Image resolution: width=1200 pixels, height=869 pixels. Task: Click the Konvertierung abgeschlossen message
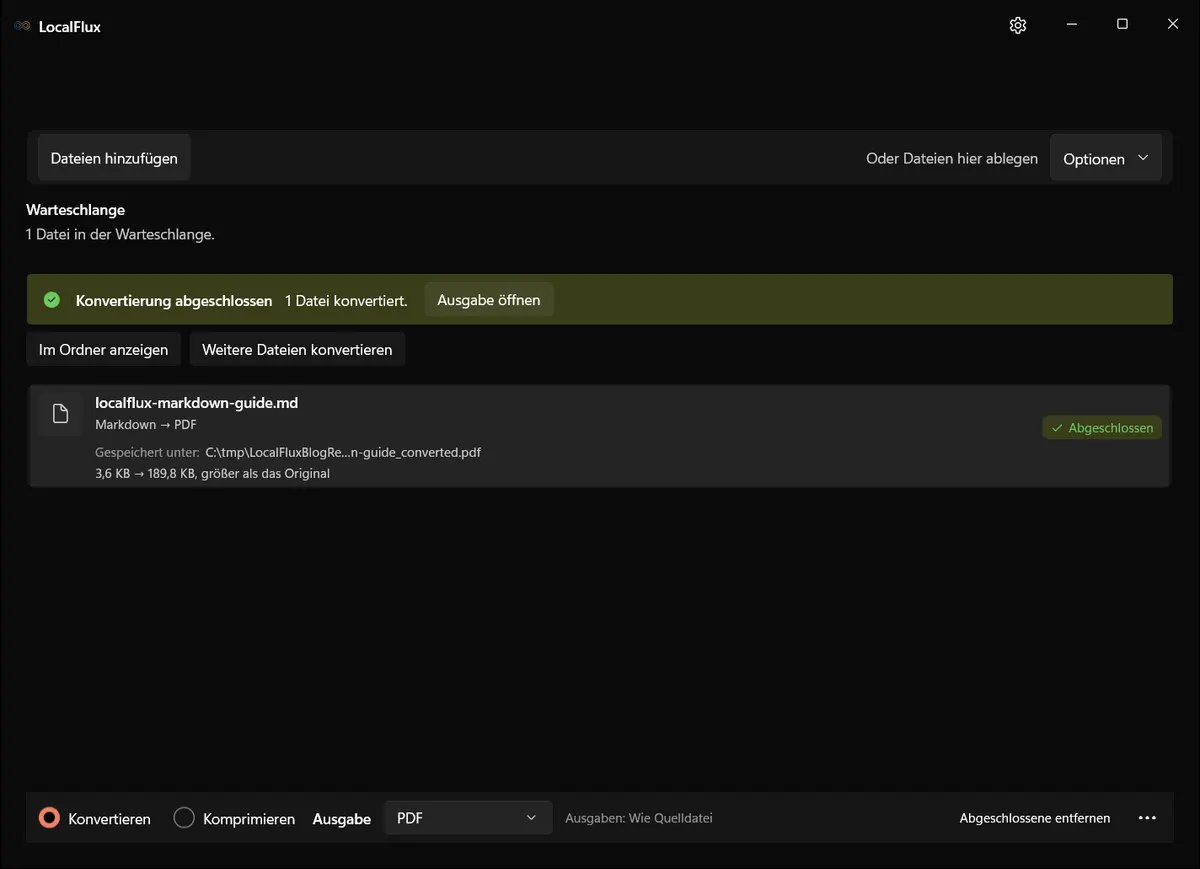pos(174,301)
